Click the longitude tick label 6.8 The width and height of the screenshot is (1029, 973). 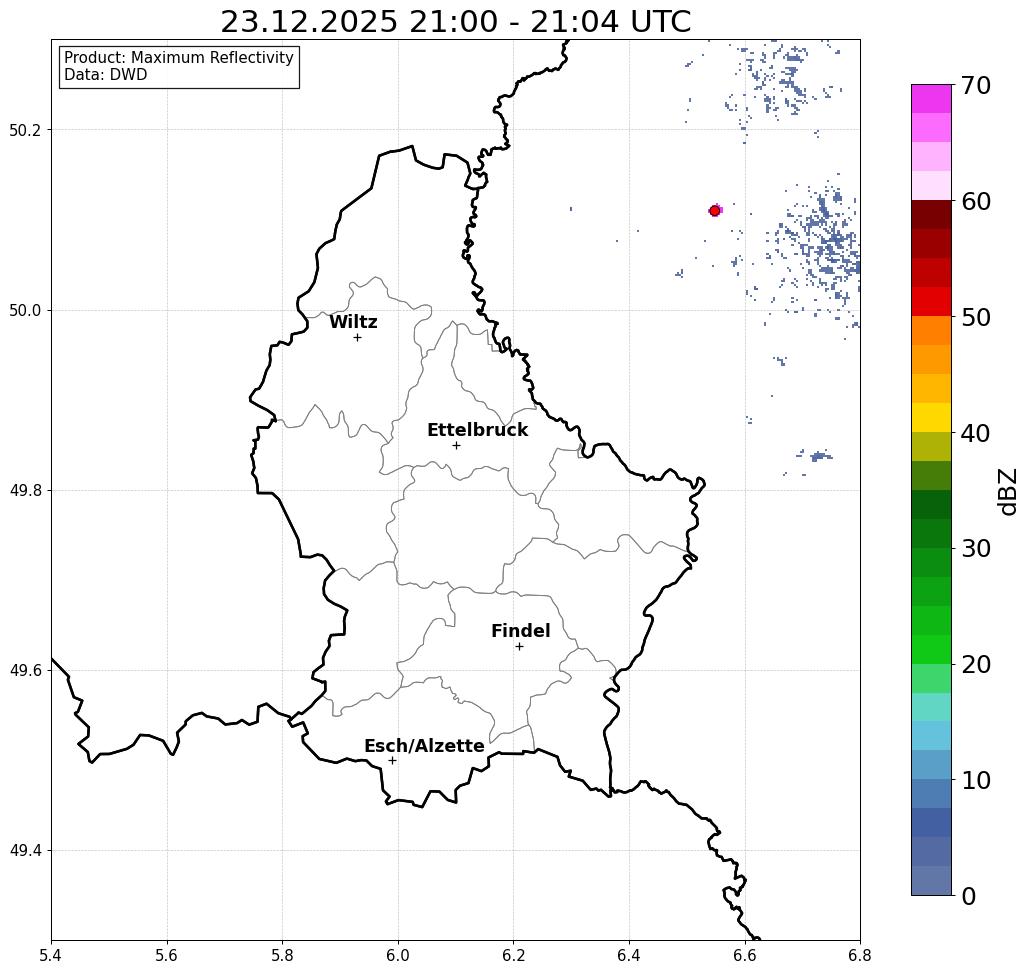pyautogui.click(x=860, y=955)
